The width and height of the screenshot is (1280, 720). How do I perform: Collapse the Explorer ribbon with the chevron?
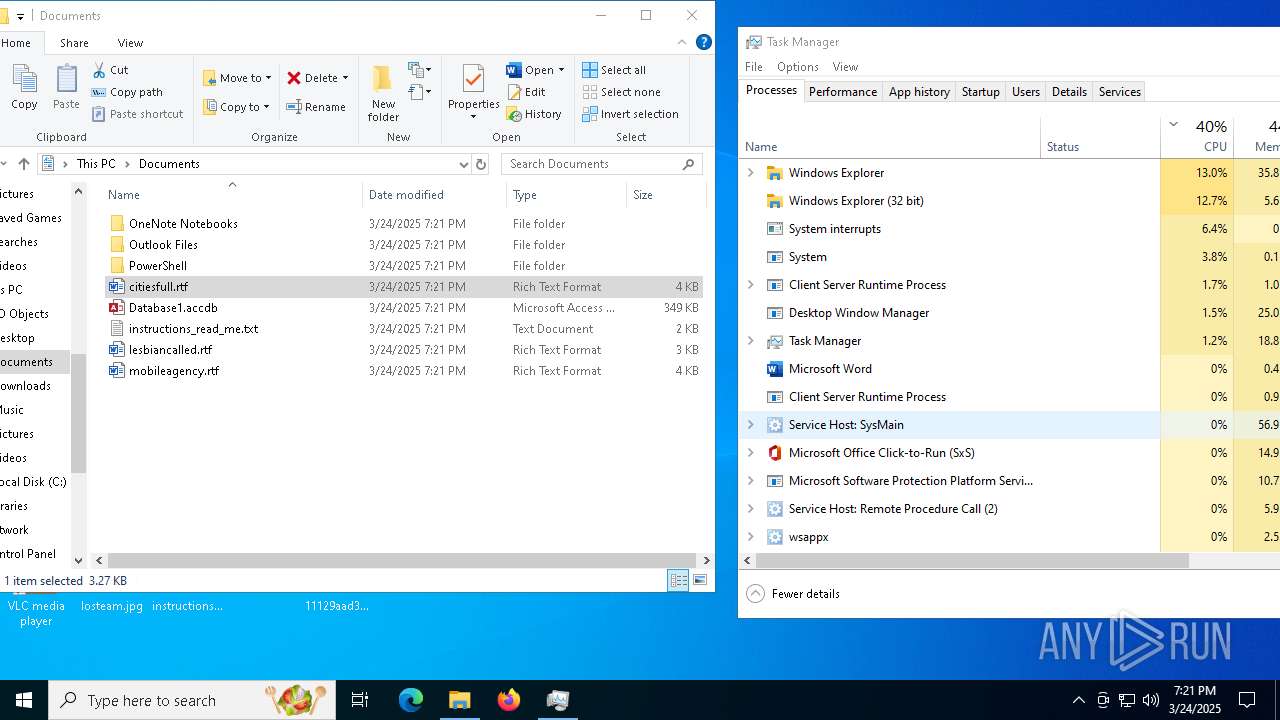(x=683, y=43)
